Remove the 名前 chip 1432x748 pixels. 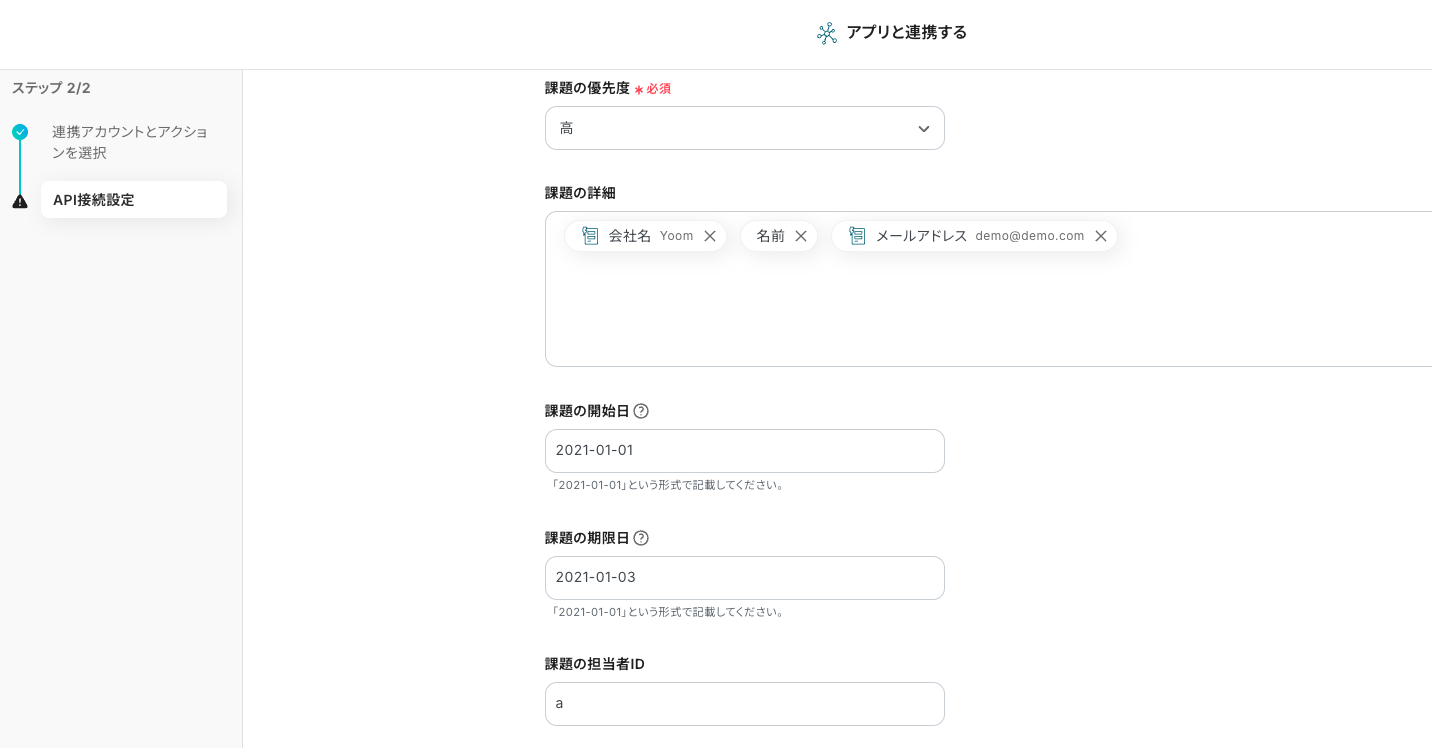801,236
